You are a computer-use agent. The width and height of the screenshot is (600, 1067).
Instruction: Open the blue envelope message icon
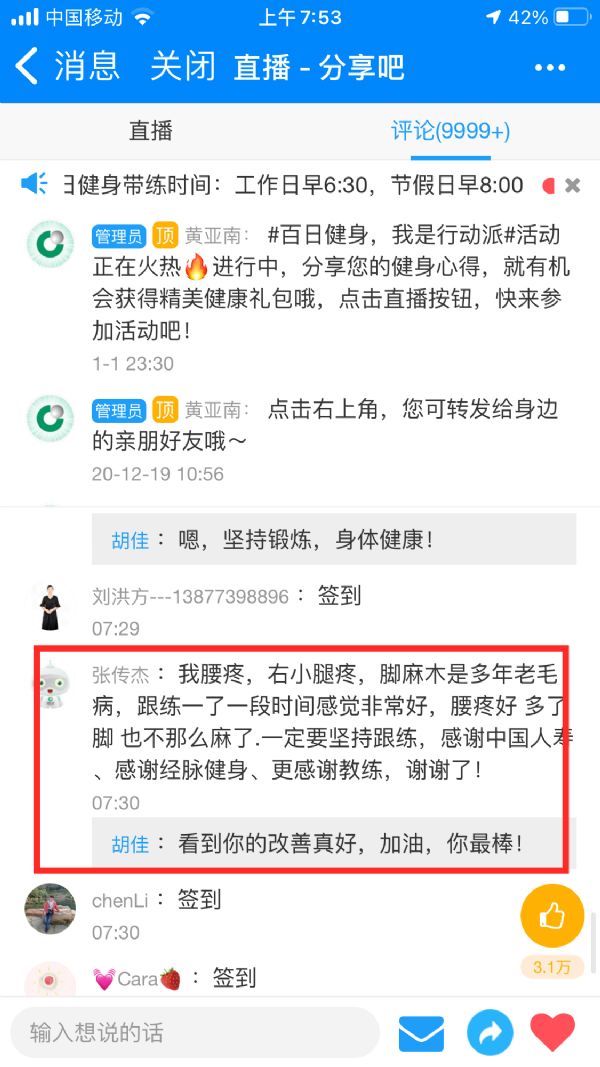pos(421,1034)
